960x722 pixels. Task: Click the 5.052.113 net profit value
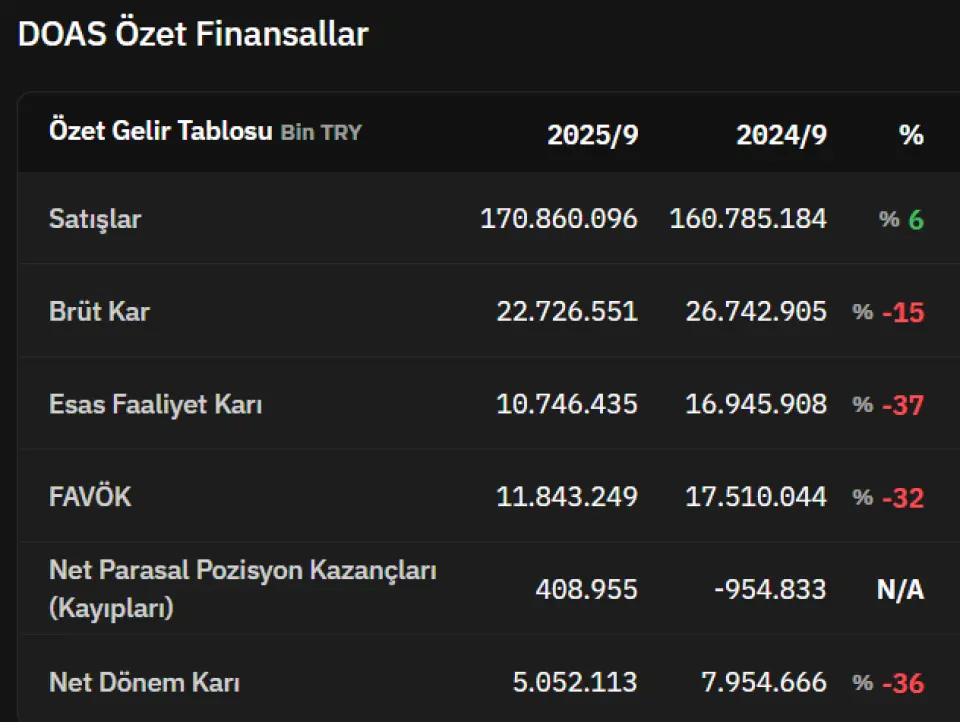574,682
